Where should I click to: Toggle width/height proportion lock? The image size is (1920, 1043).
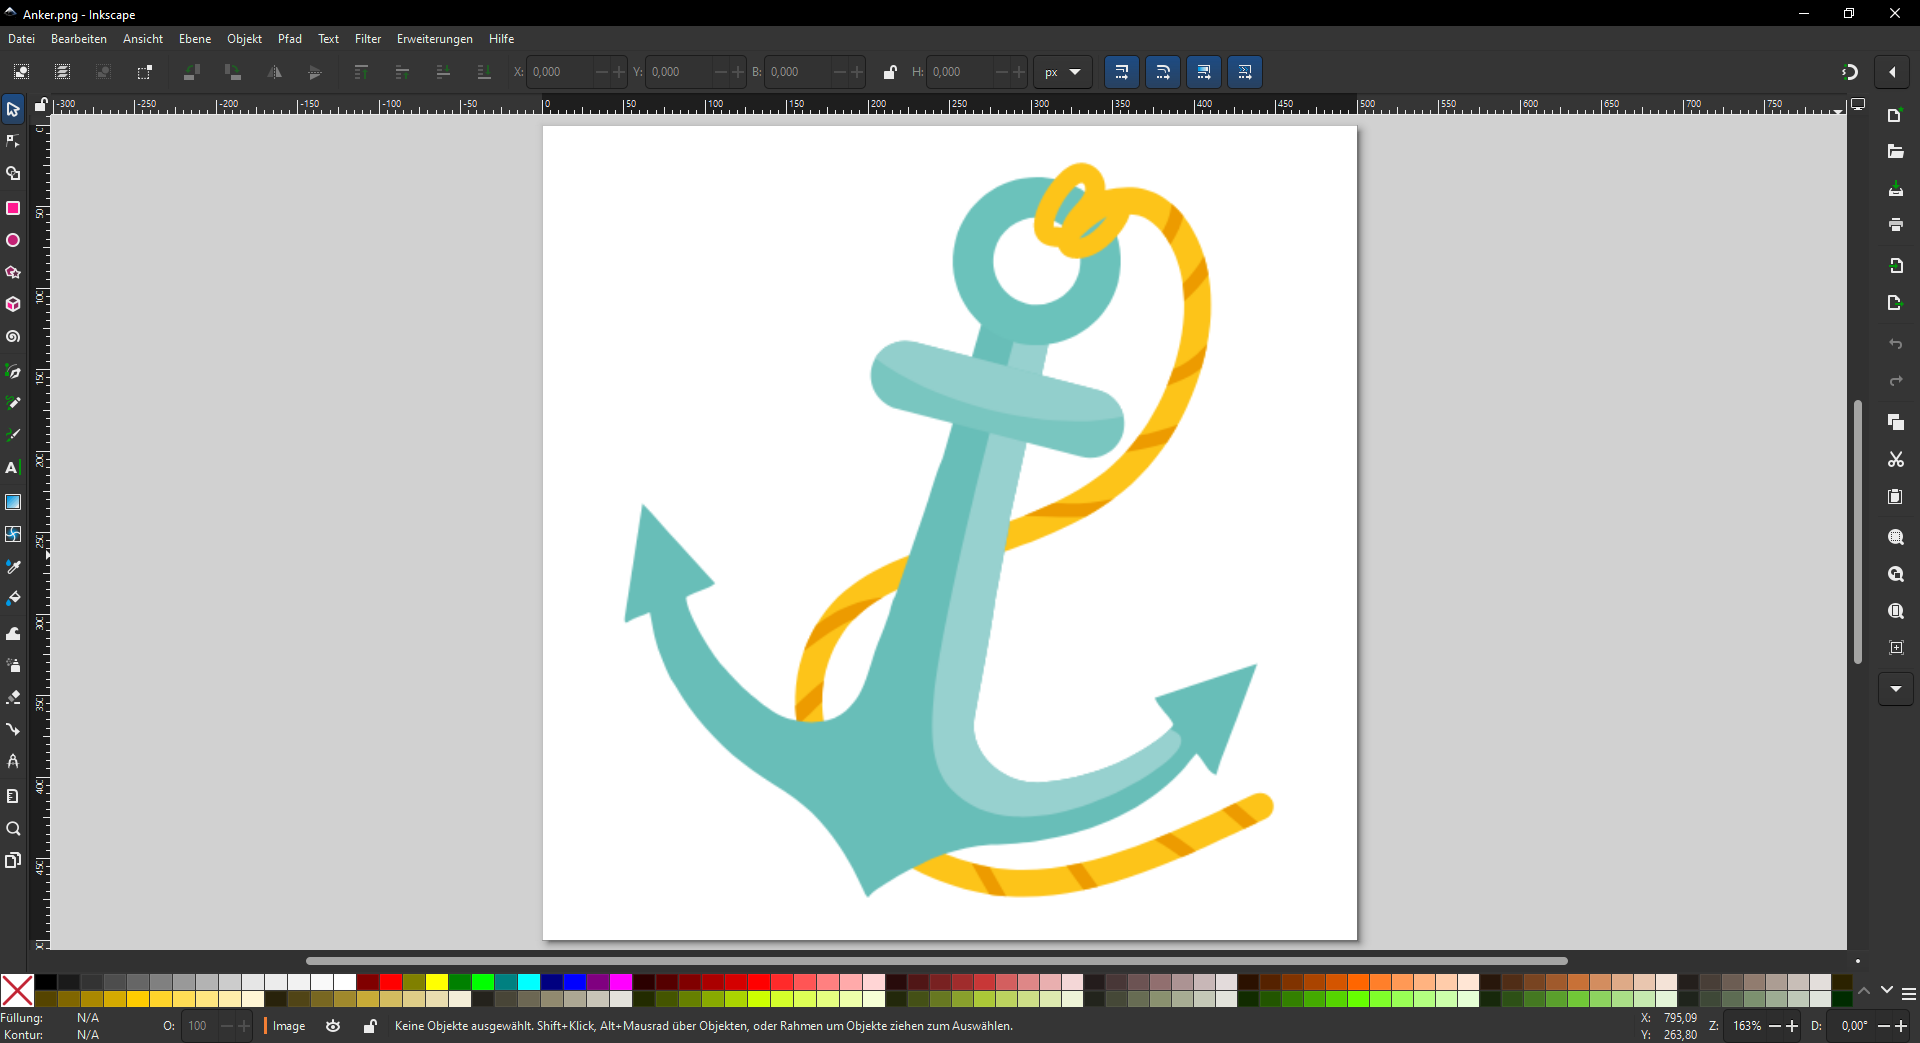890,72
